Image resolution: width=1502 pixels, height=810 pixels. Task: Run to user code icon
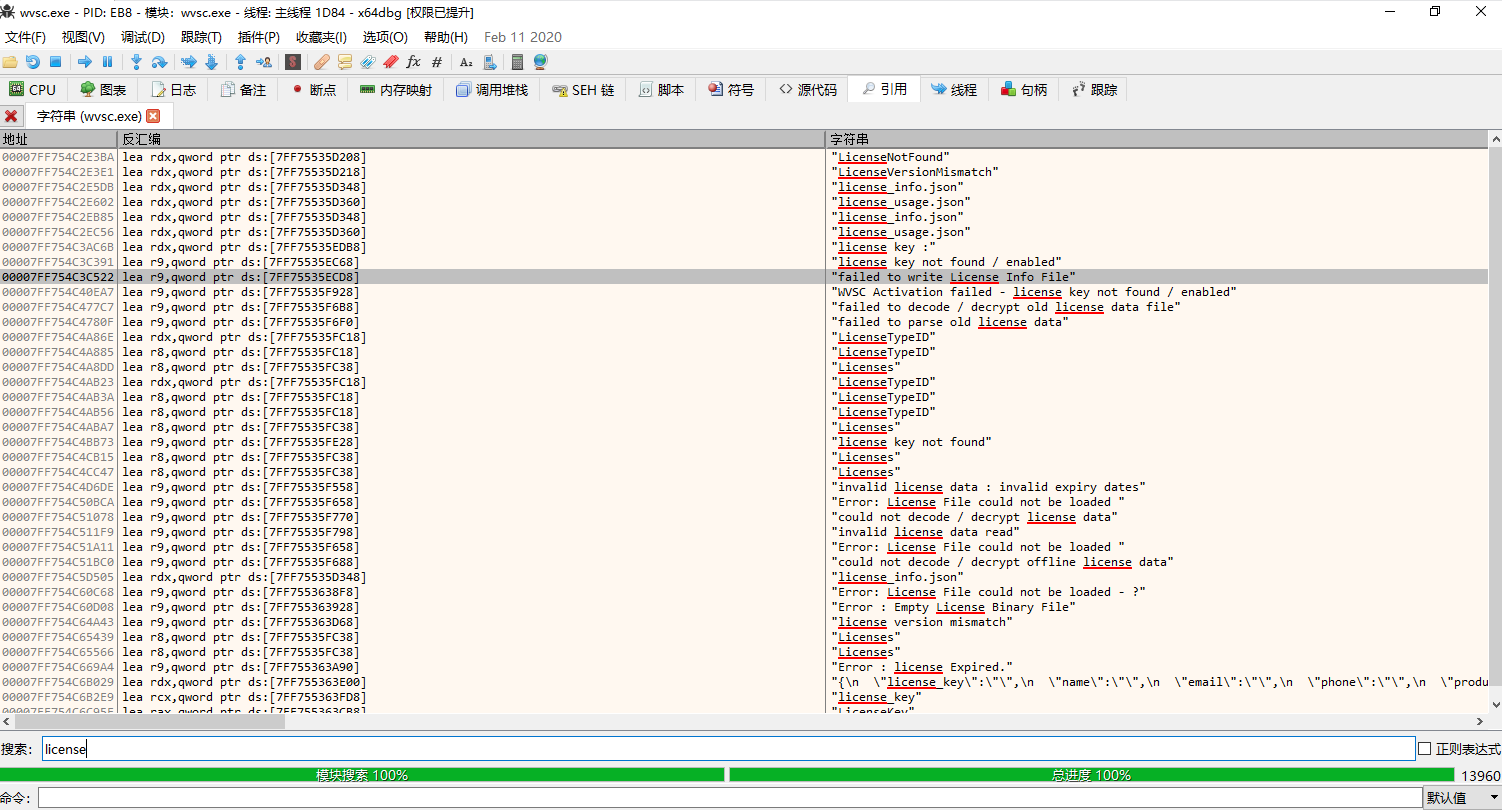[263, 62]
